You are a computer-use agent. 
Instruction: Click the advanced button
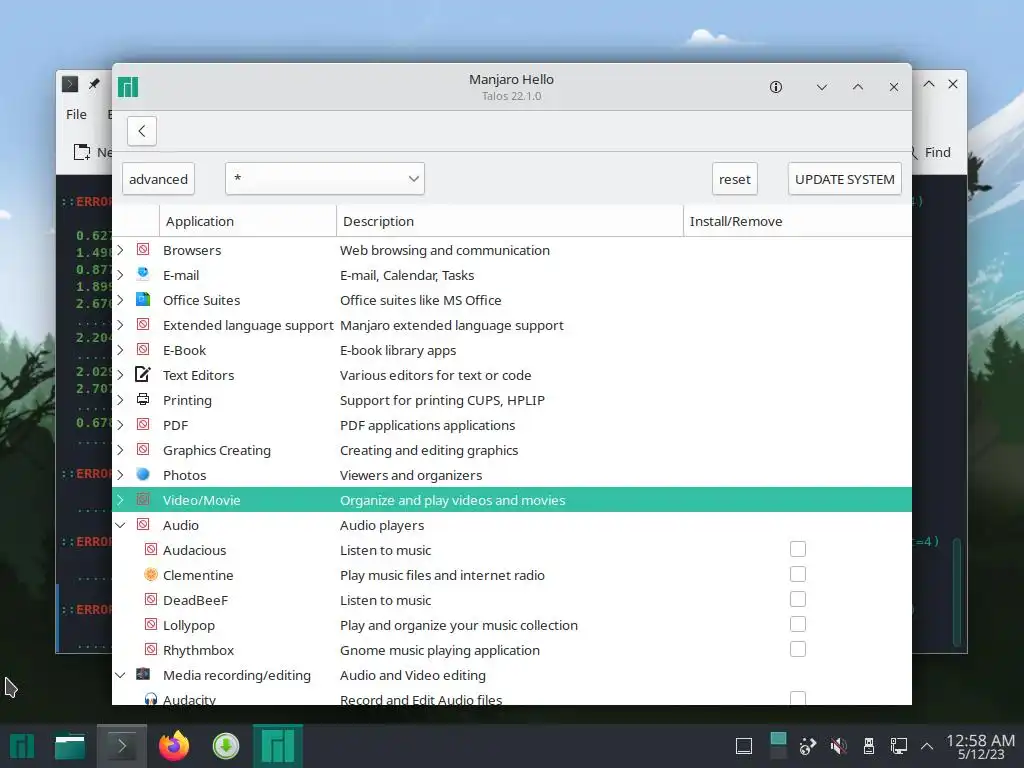tap(158, 178)
